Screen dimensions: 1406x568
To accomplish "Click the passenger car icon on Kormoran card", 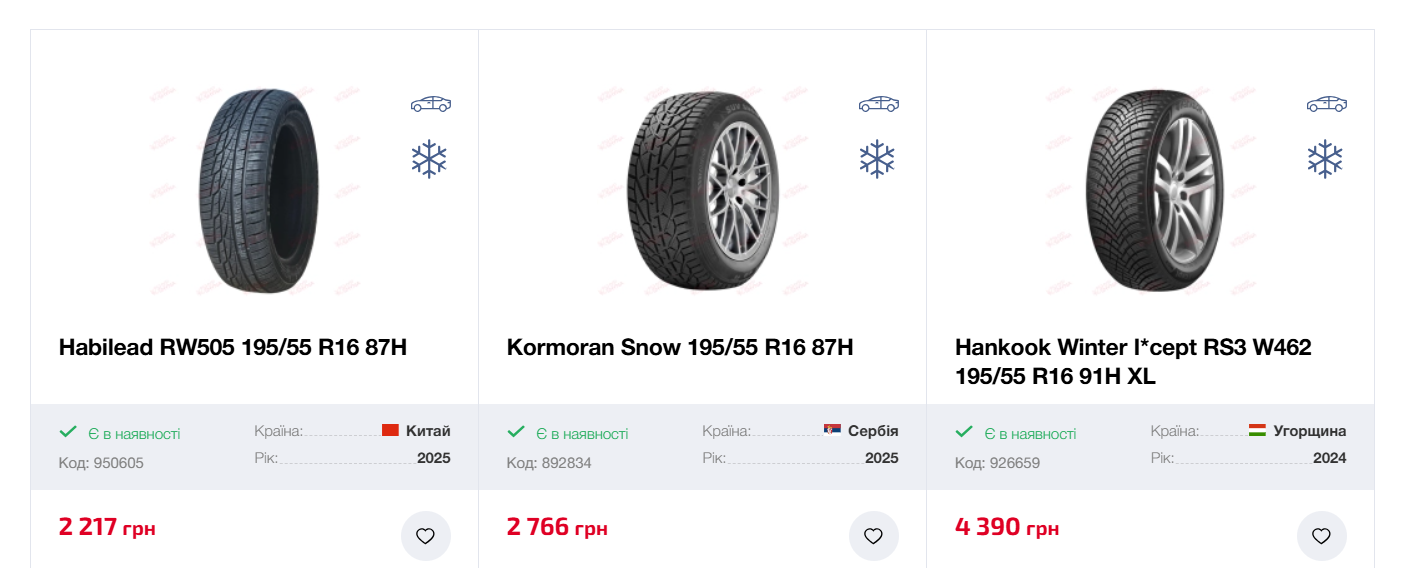I will pos(878,104).
